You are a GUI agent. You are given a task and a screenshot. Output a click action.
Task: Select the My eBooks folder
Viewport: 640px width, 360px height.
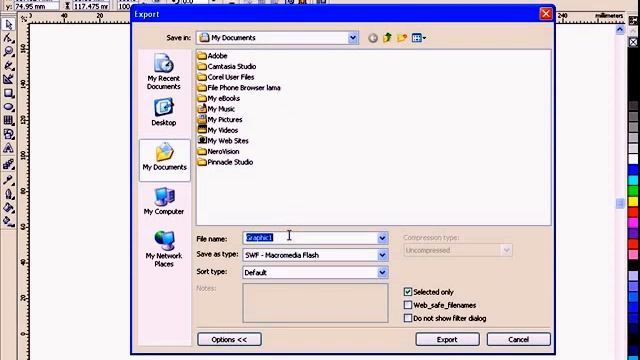(x=219, y=98)
